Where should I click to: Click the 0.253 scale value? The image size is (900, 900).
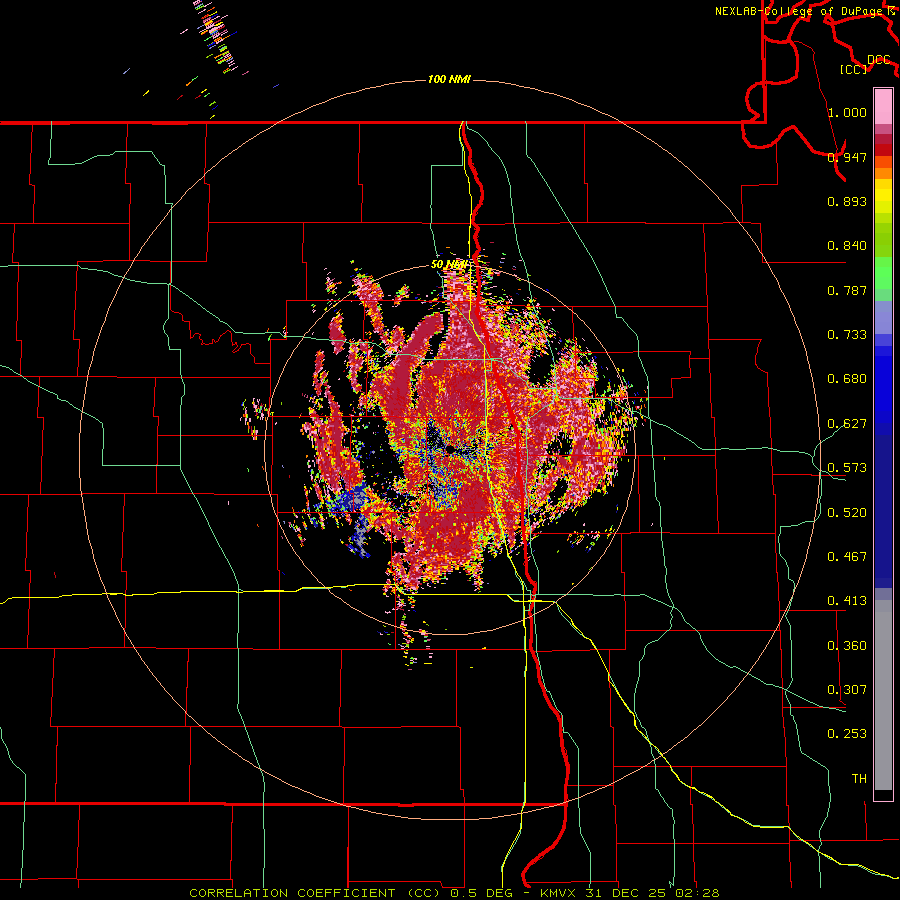(x=847, y=734)
